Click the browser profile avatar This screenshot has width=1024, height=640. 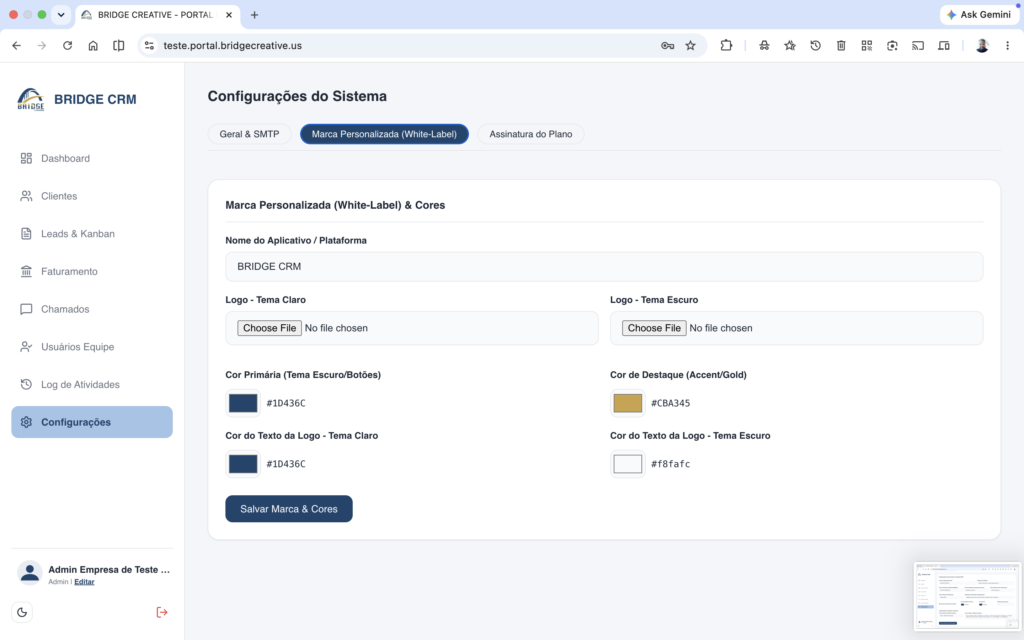coord(982,46)
